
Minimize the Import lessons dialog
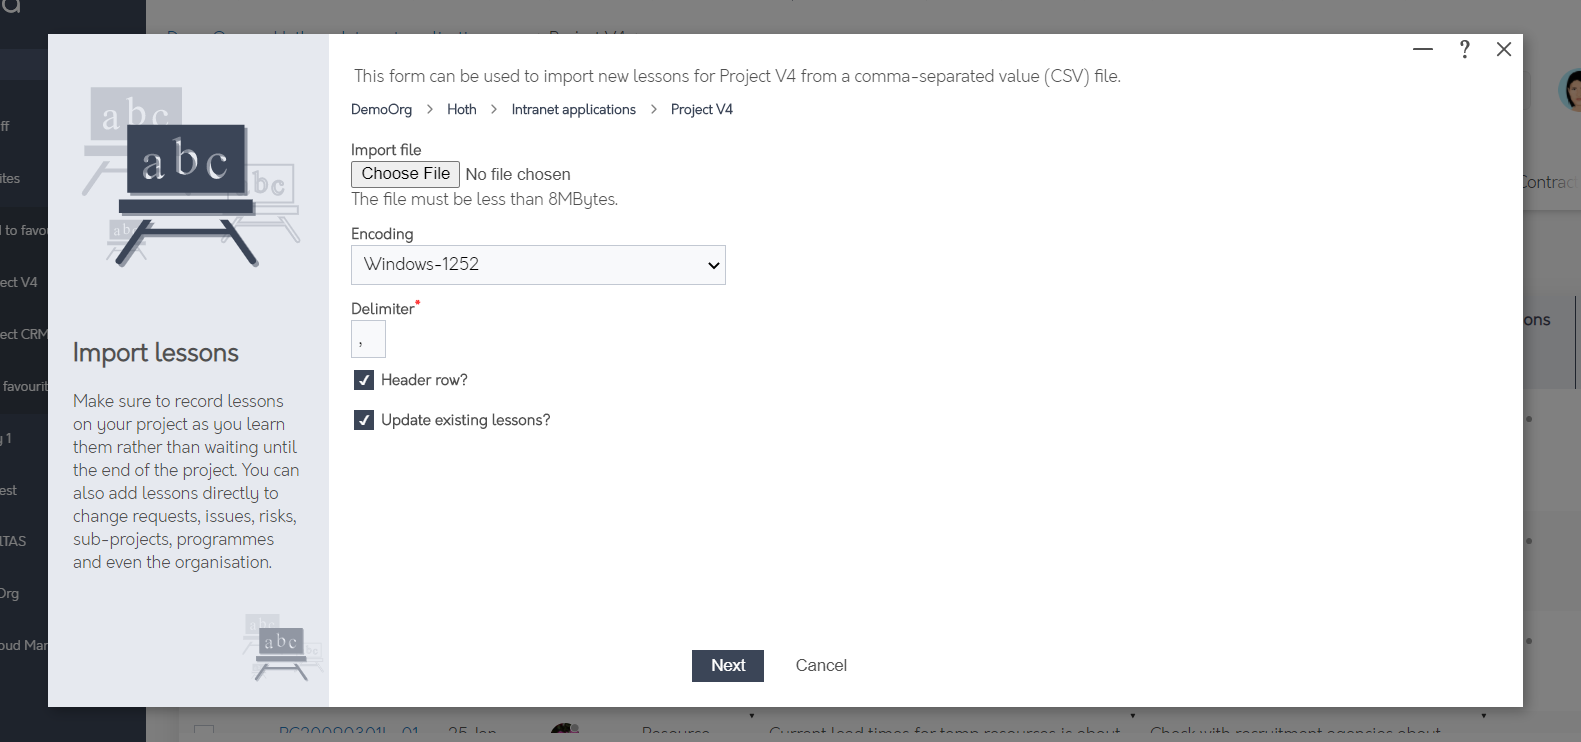point(1423,49)
